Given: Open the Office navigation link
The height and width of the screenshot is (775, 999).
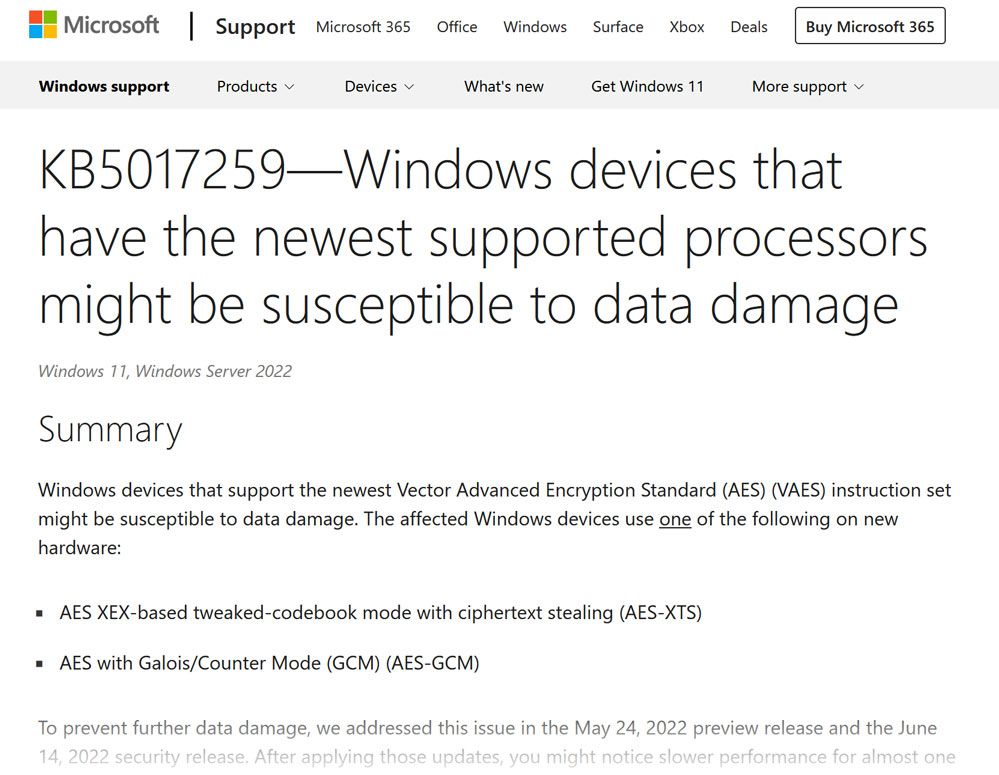Looking at the screenshot, I should click(457, 27).
